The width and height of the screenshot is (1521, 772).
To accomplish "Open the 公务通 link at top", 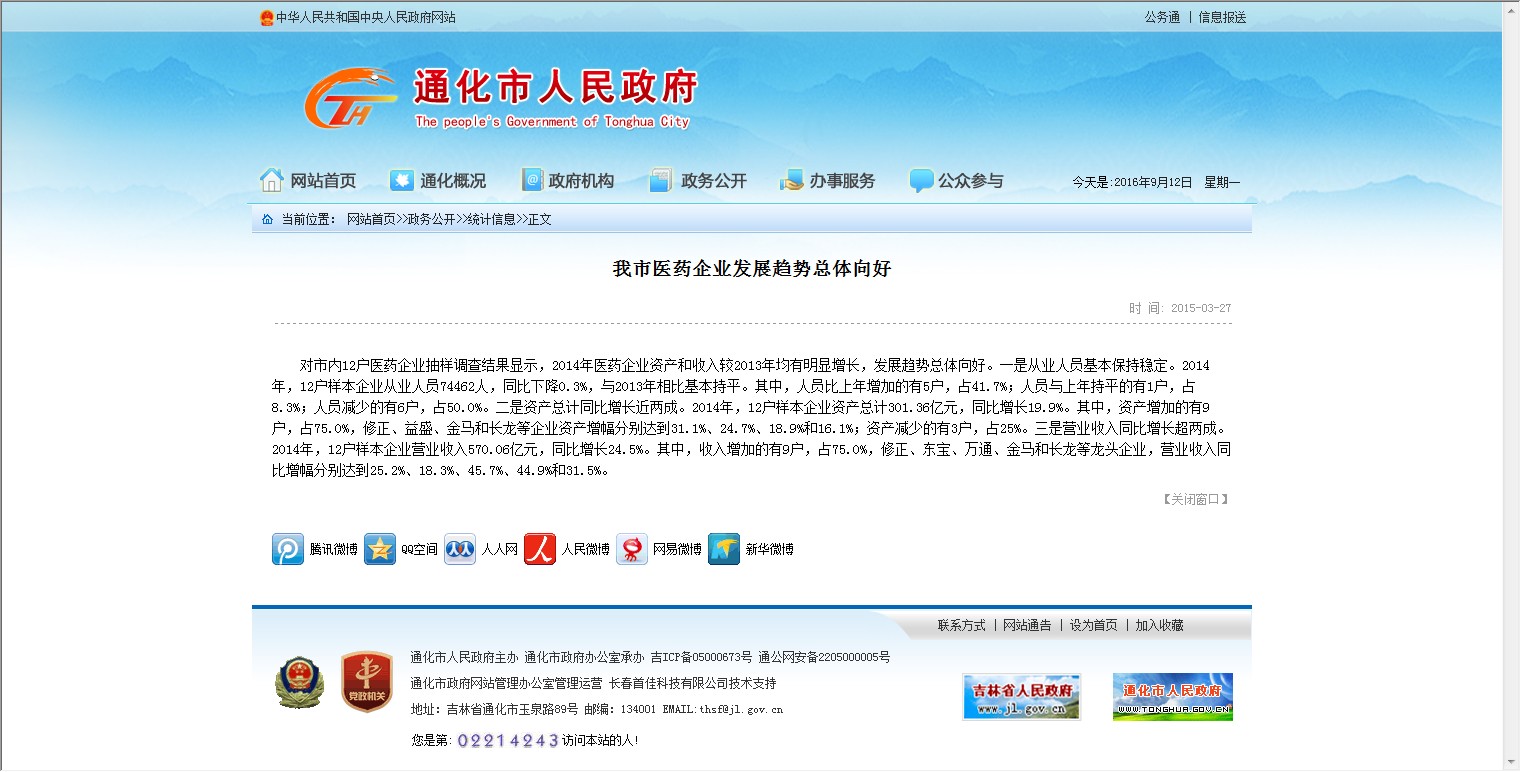I will [x=1162, y=17].
